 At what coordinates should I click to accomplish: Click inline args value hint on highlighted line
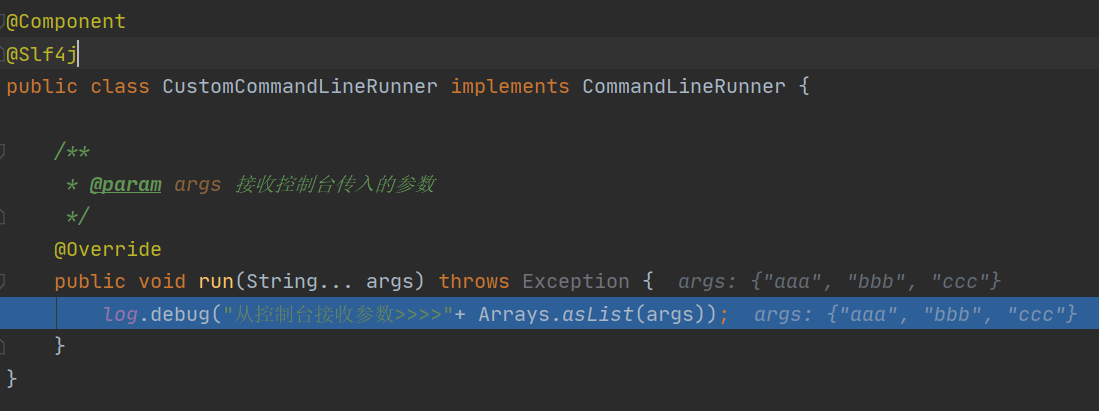point(915,315)
